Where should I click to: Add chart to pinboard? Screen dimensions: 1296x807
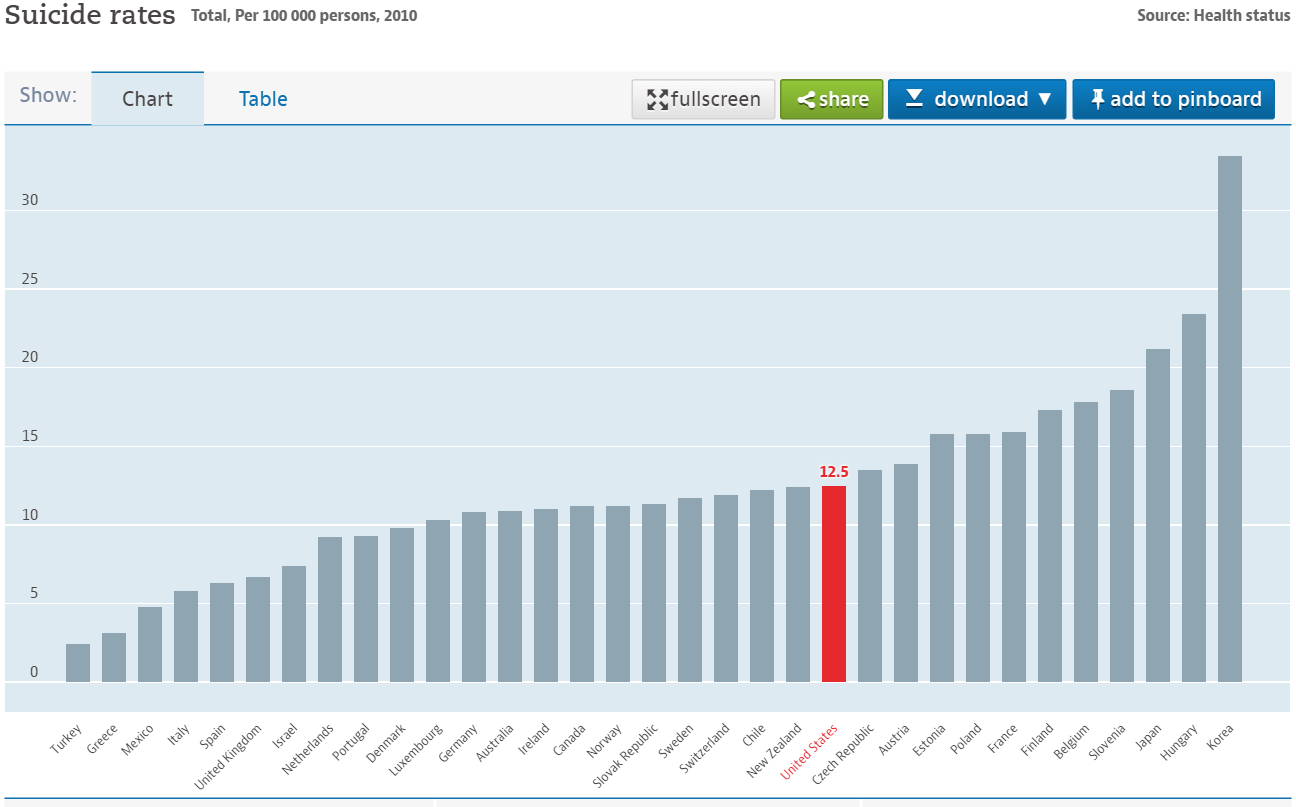(x=1174, y=99)
